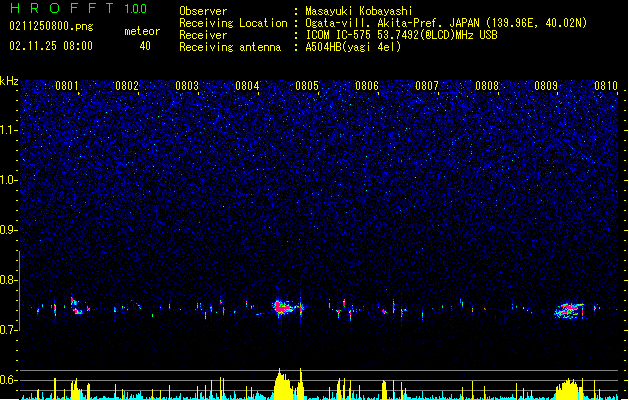Click the HROFFT title text

(x=61, y=8)
